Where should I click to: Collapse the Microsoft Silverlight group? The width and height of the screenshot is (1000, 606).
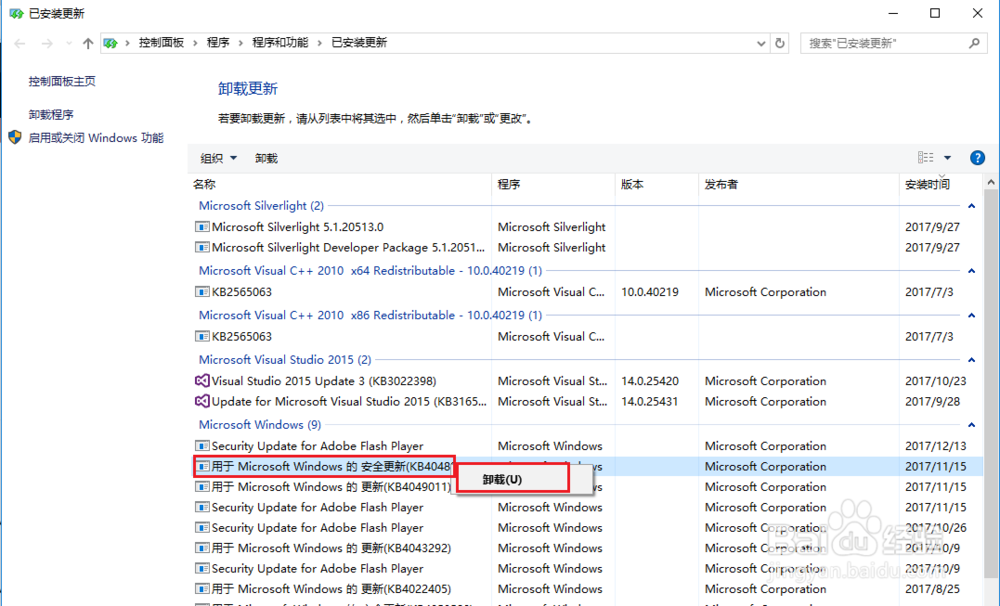click(971, 206)
